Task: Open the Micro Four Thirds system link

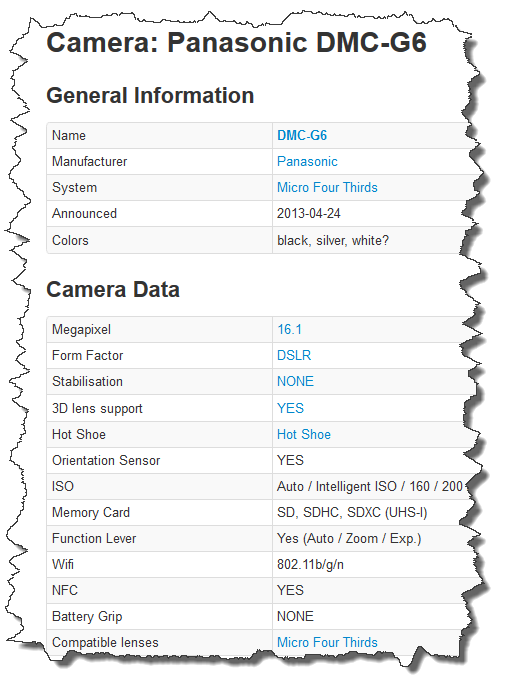Action: coord(327,187)
